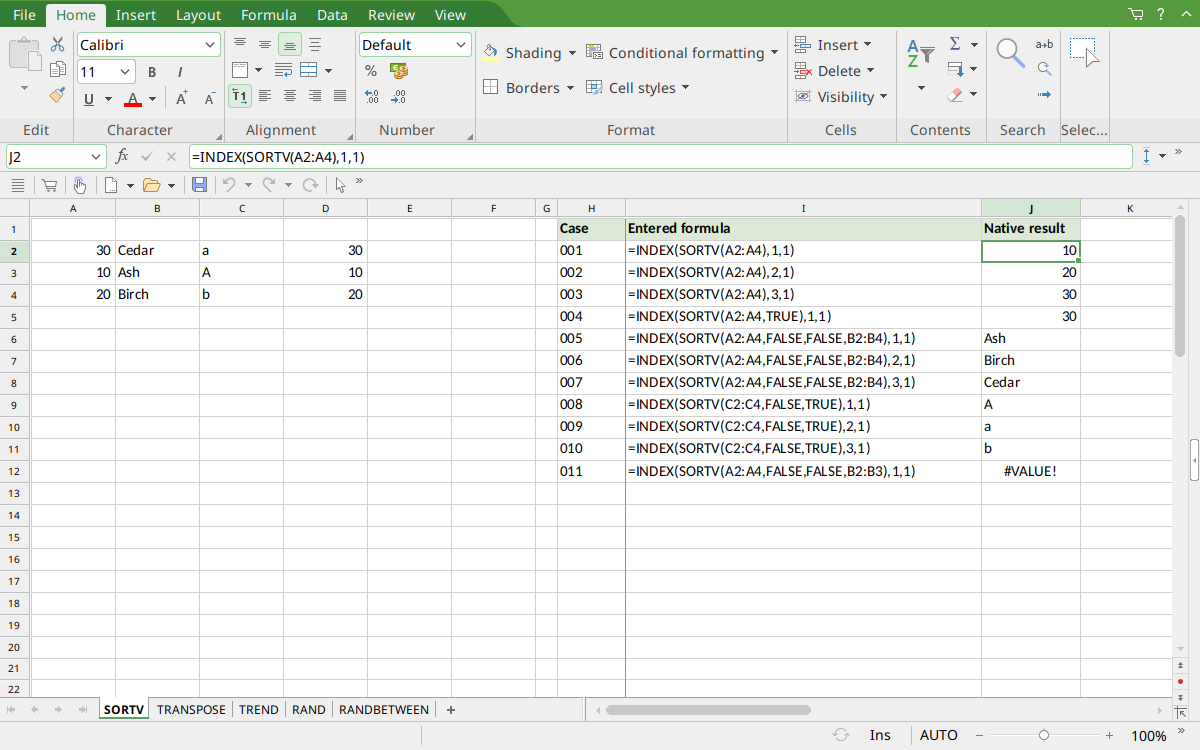The image size is (1200, 750).
Task: Click the Copy icon in Edit group
Action: pos(57,69)
